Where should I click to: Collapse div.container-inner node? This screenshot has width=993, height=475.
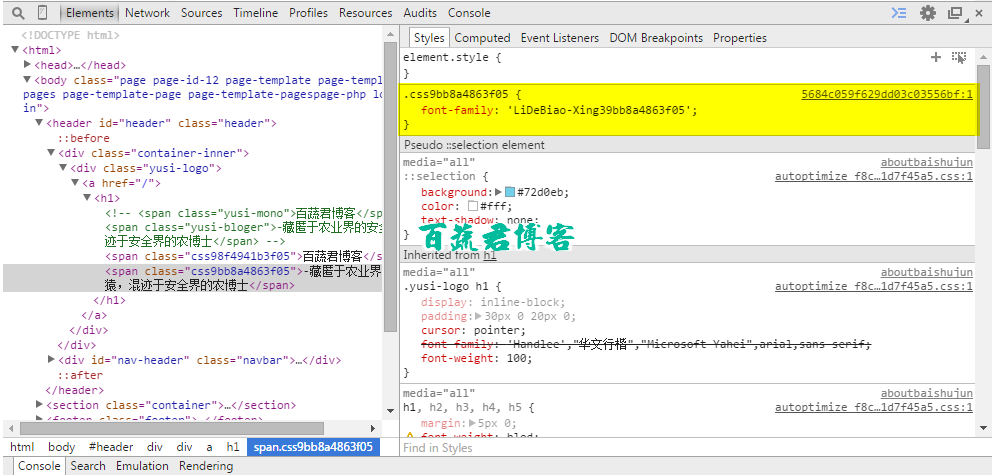51,153
